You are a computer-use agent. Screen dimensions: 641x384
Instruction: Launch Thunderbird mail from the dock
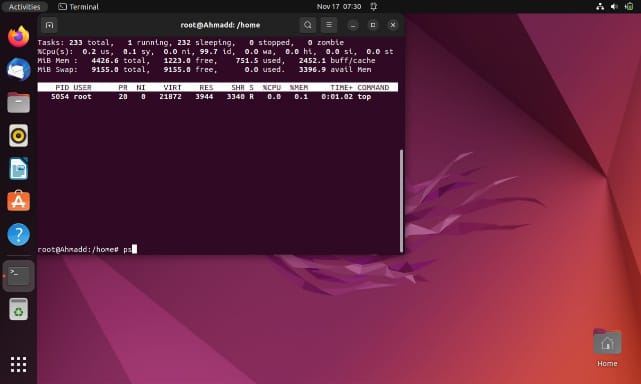18,69
